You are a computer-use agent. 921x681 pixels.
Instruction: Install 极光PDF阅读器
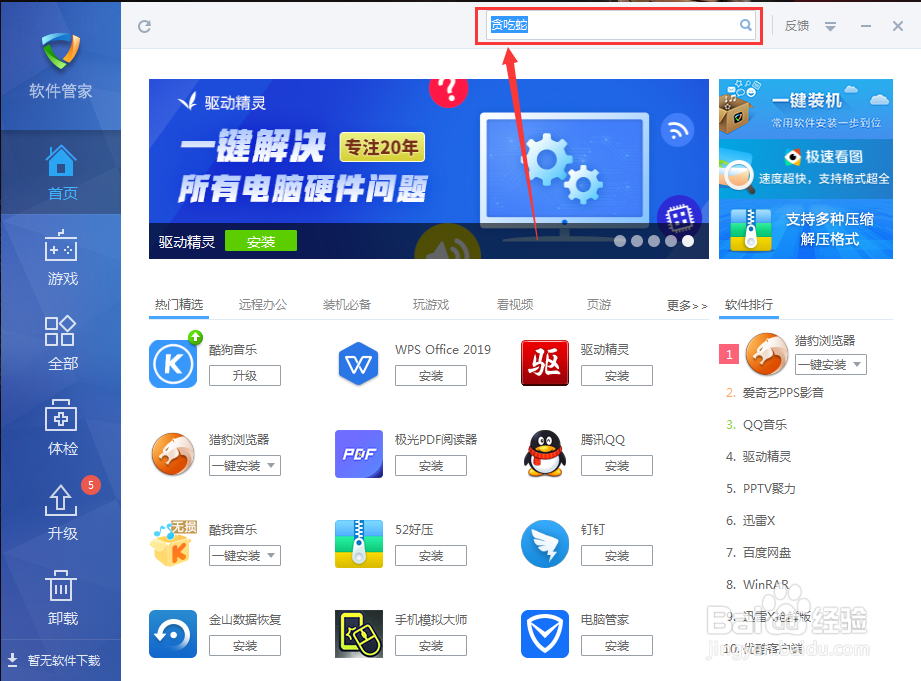pos(431,465)
